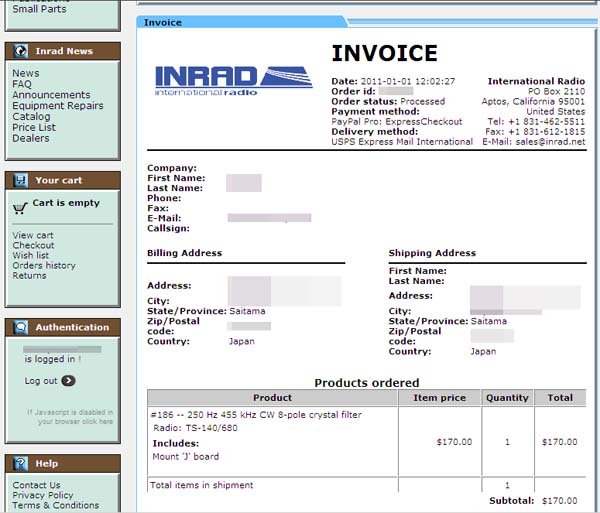Click the Authentication panel header
The height and width of the screenshot is (513, 600).
click(x=63, y=327)
